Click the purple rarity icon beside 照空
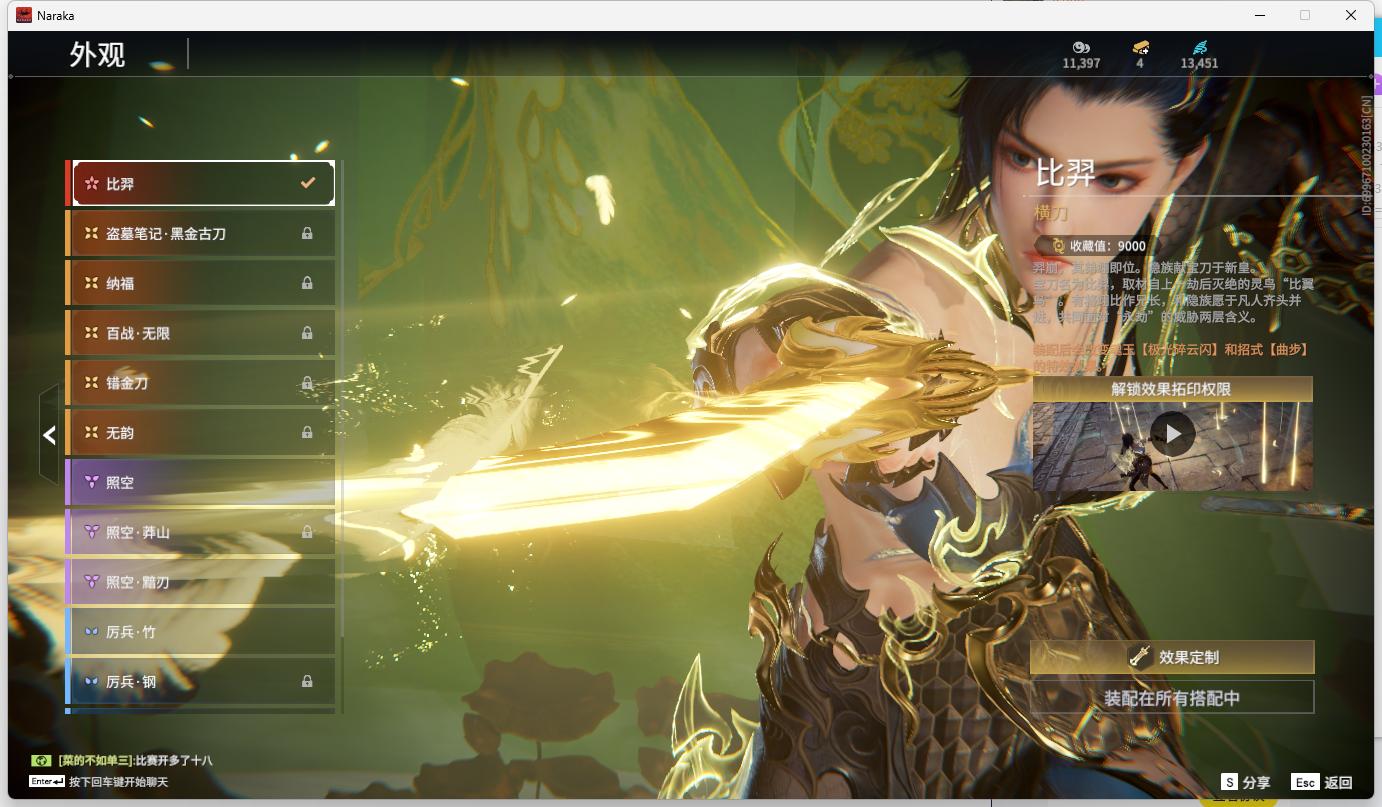This screenshot has height=807, width=1382. click(92, 482)
